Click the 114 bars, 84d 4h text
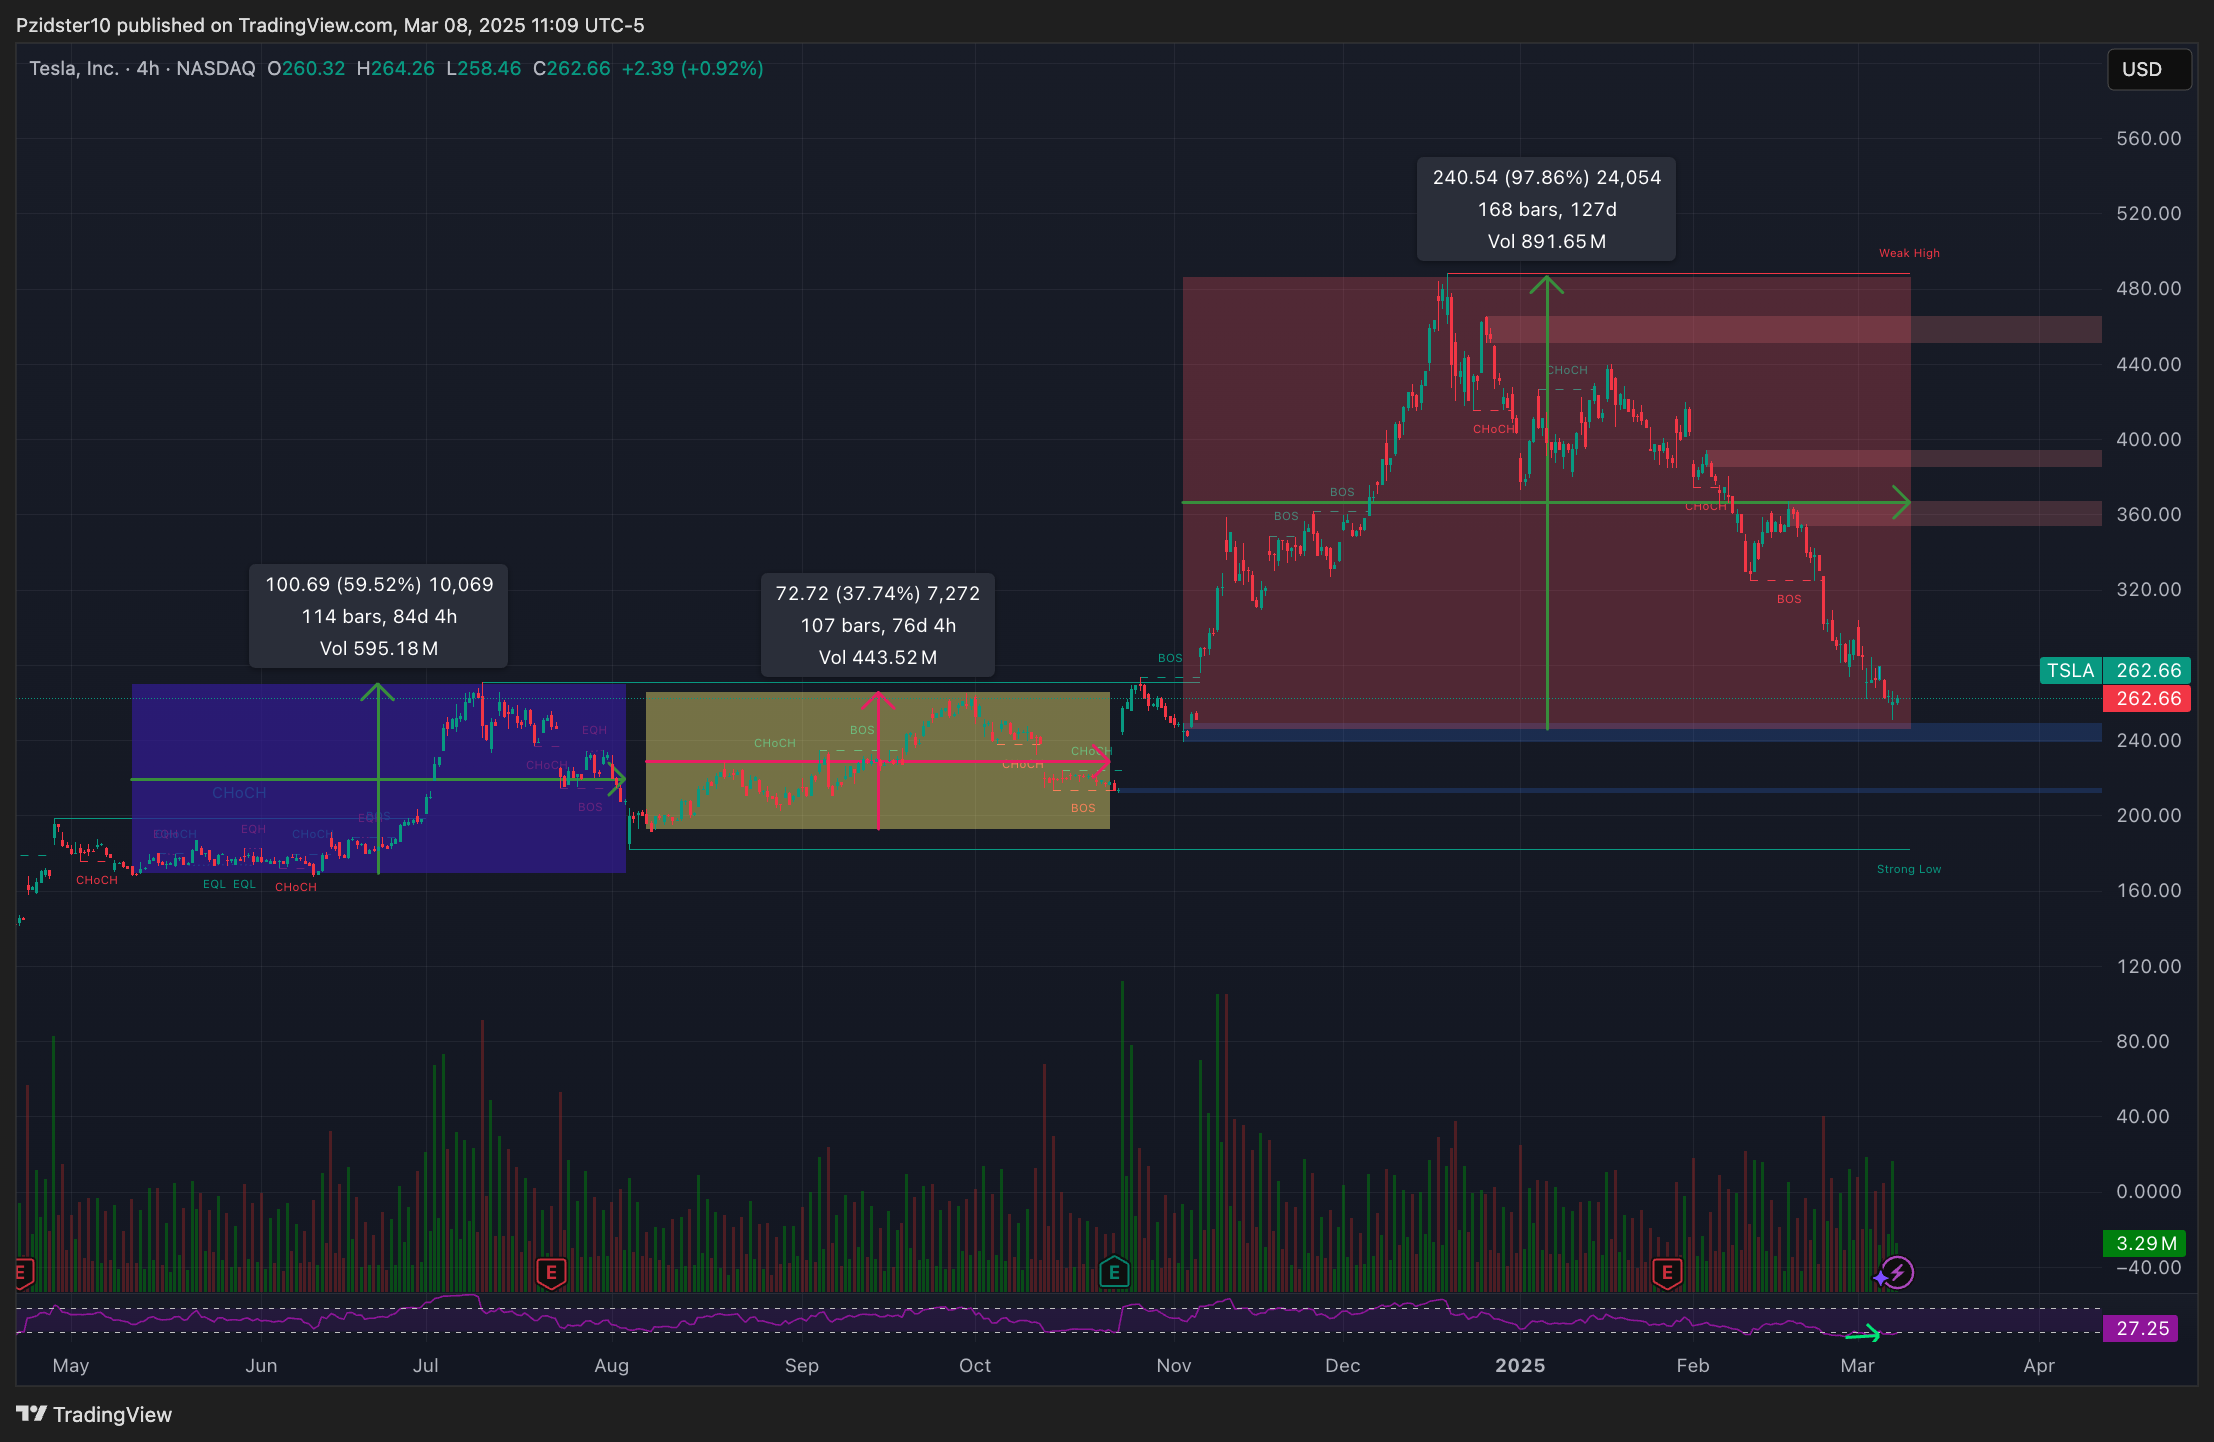This screenshot has height=1442, width=2214. click(x=379, y=616)
